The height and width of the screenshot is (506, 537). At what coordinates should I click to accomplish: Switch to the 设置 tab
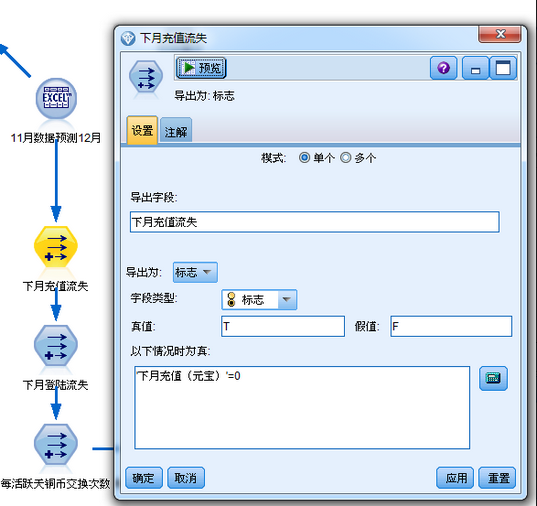[x=142, y=130]
